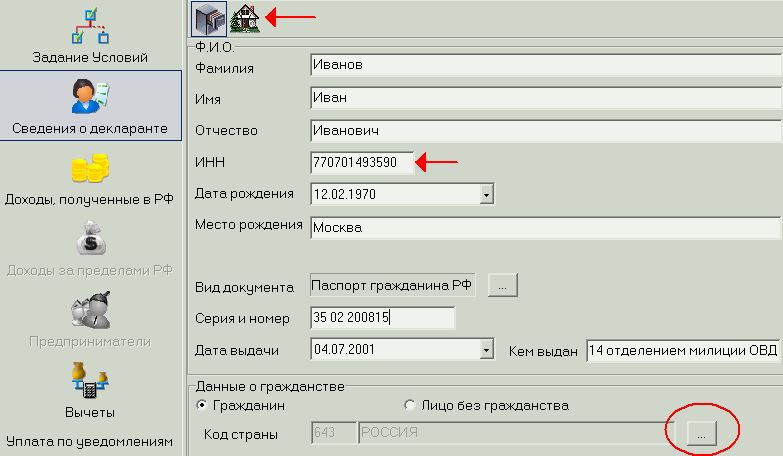Expand the Дата выдачи date dropdown
The width and height of the screenshot is (783, 456).
pos(486,350)
